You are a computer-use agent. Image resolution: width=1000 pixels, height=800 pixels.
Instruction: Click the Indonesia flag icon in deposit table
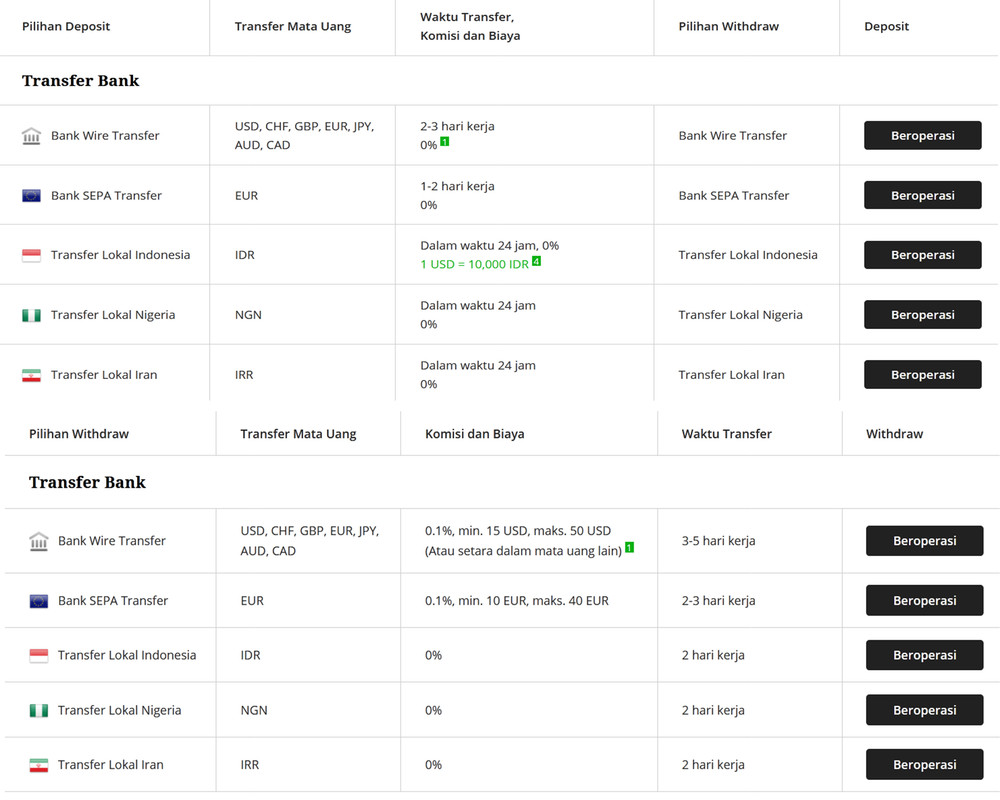pyautogui.click(x=31, y=255)
